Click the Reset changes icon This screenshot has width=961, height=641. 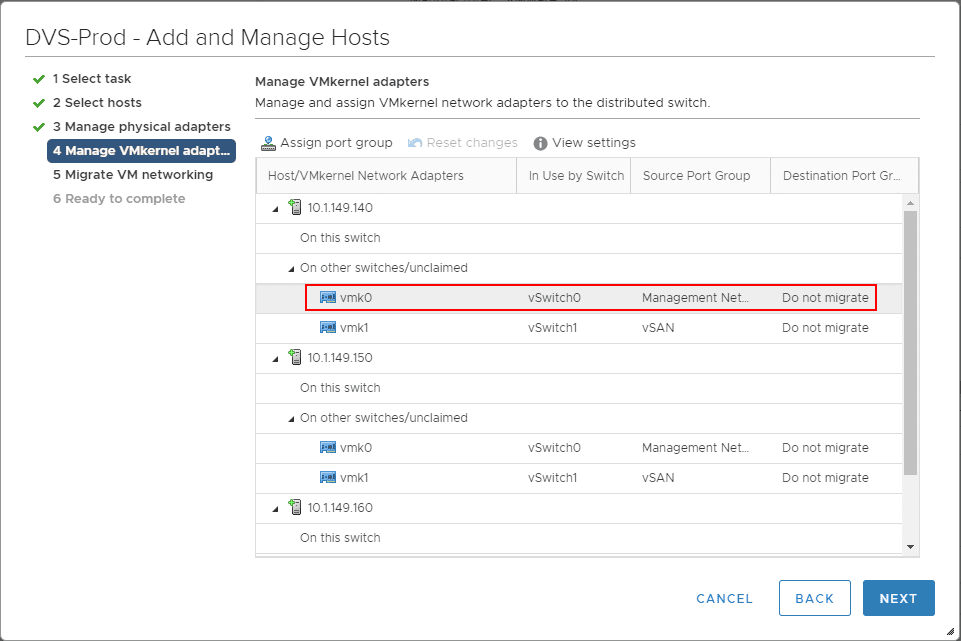tap(415, 142)
